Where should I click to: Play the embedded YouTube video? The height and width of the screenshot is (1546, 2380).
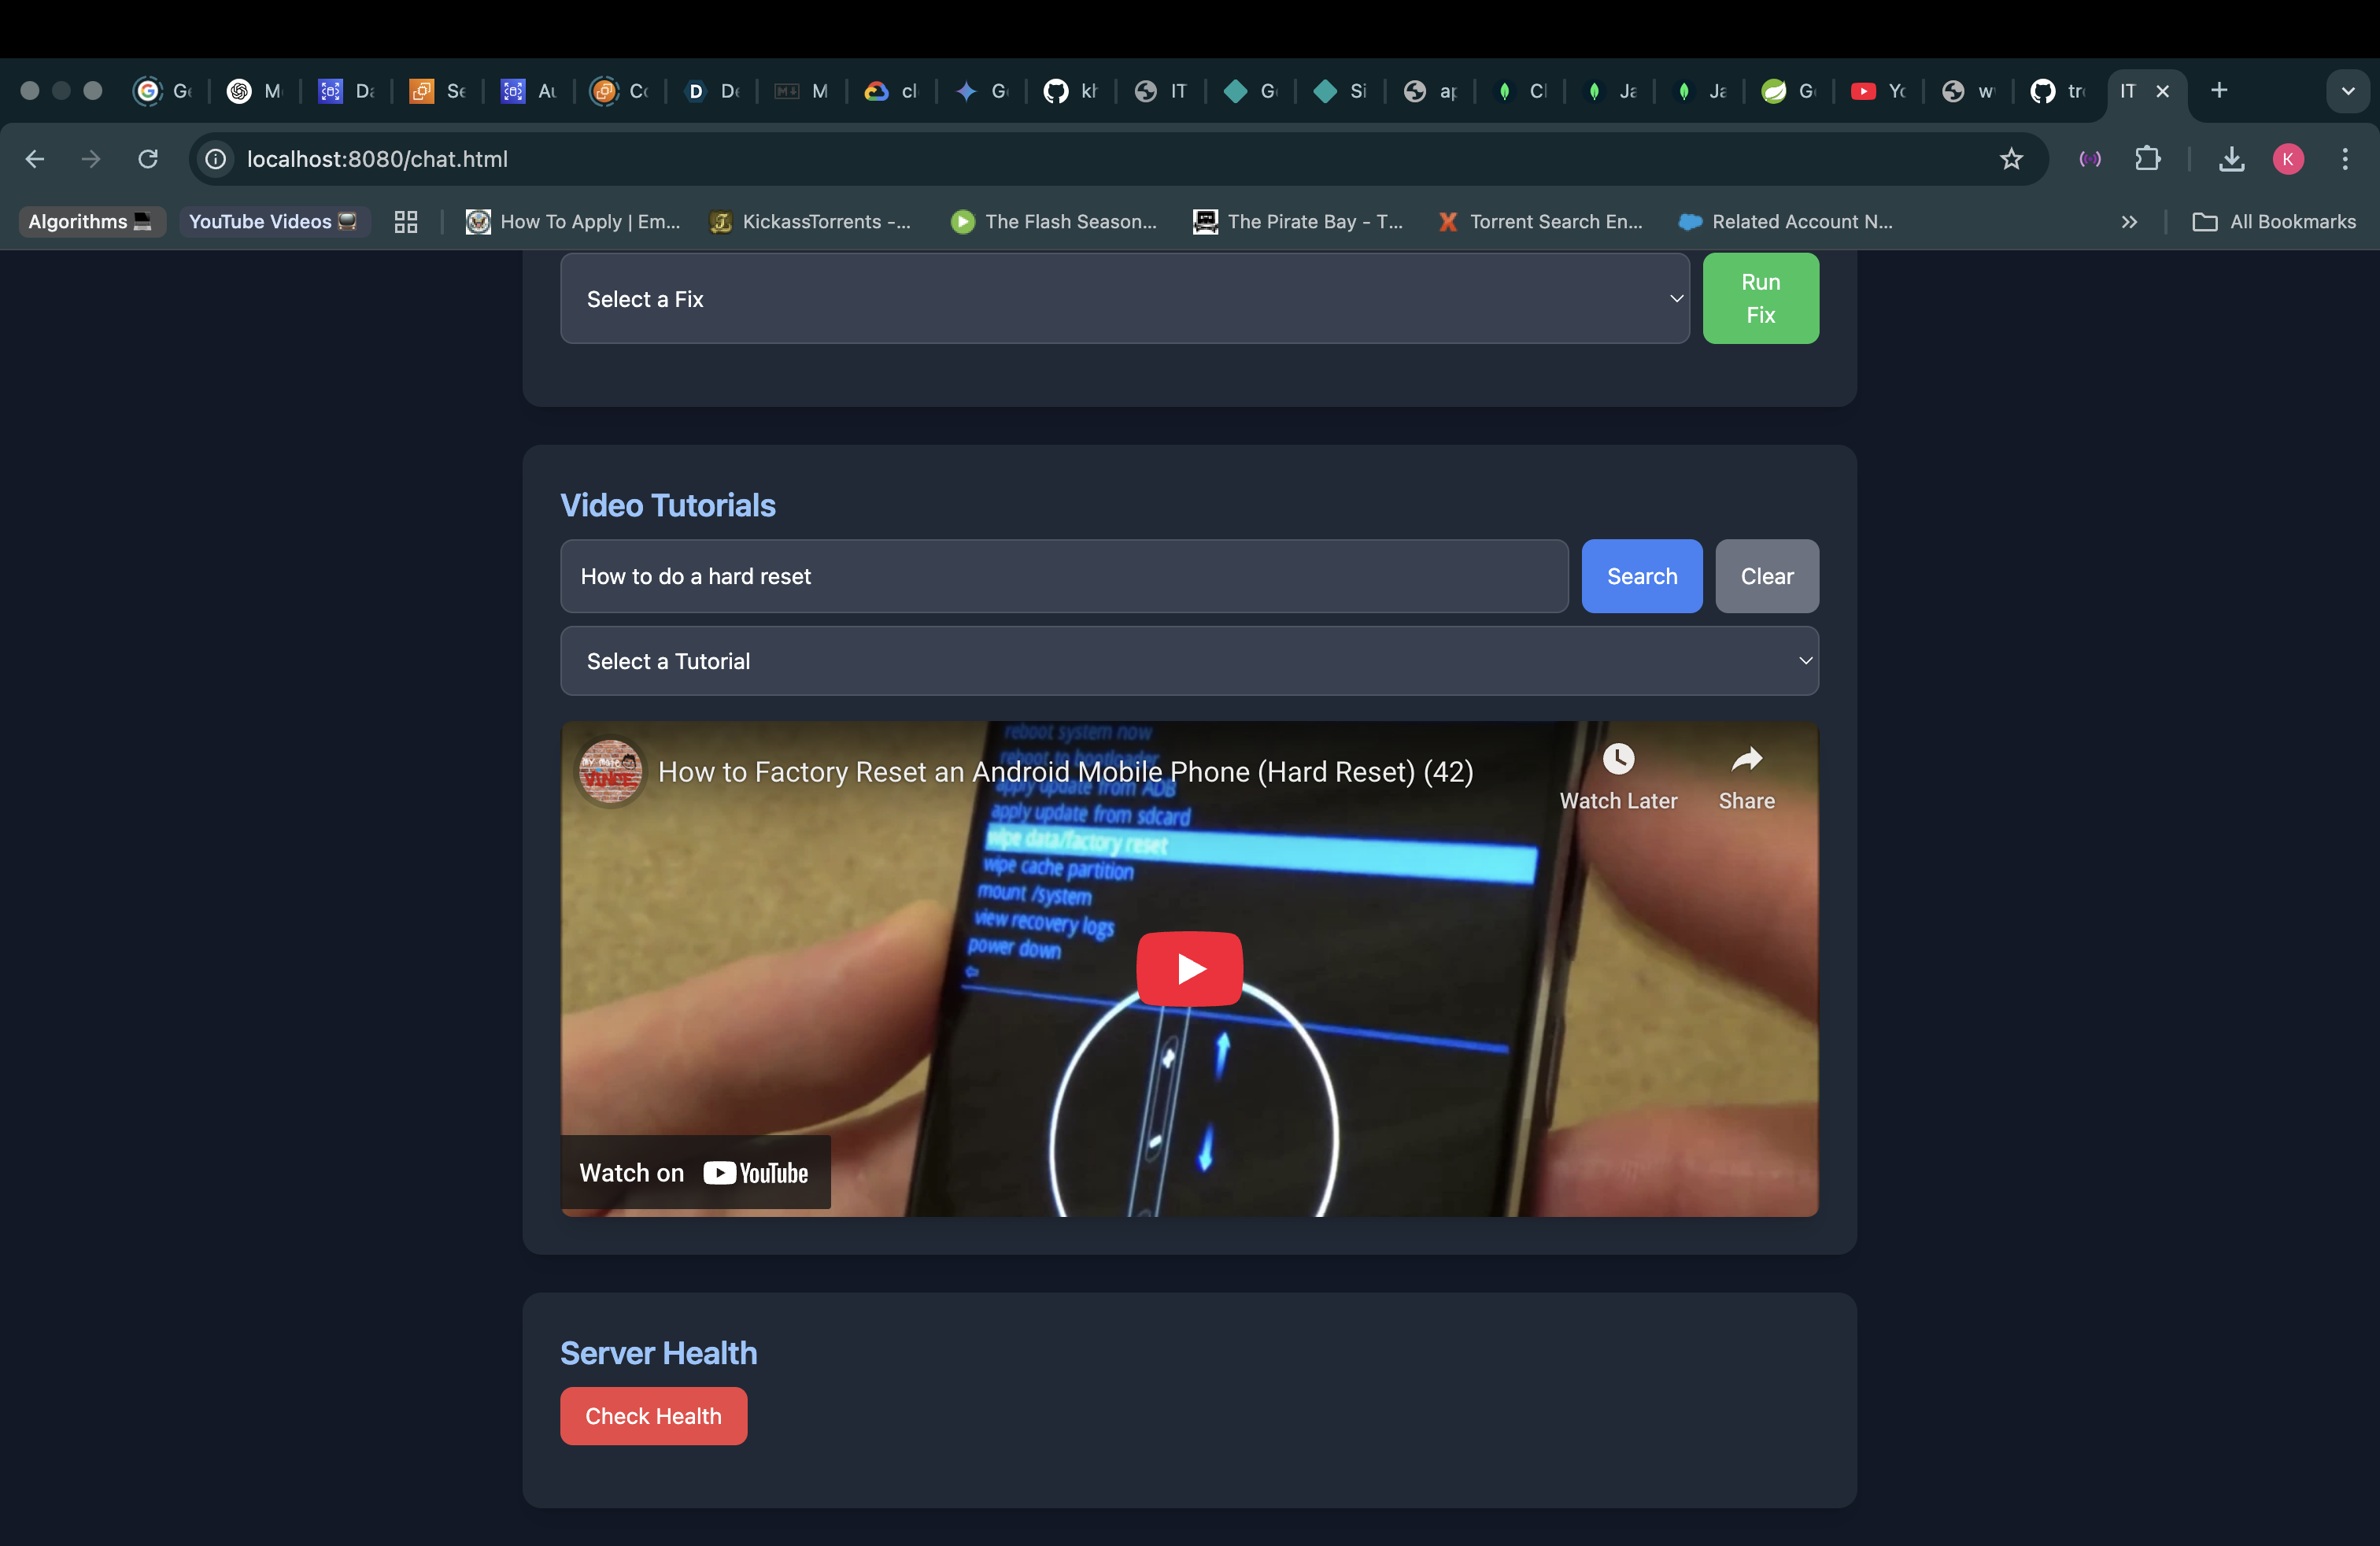coord(1189,968)
